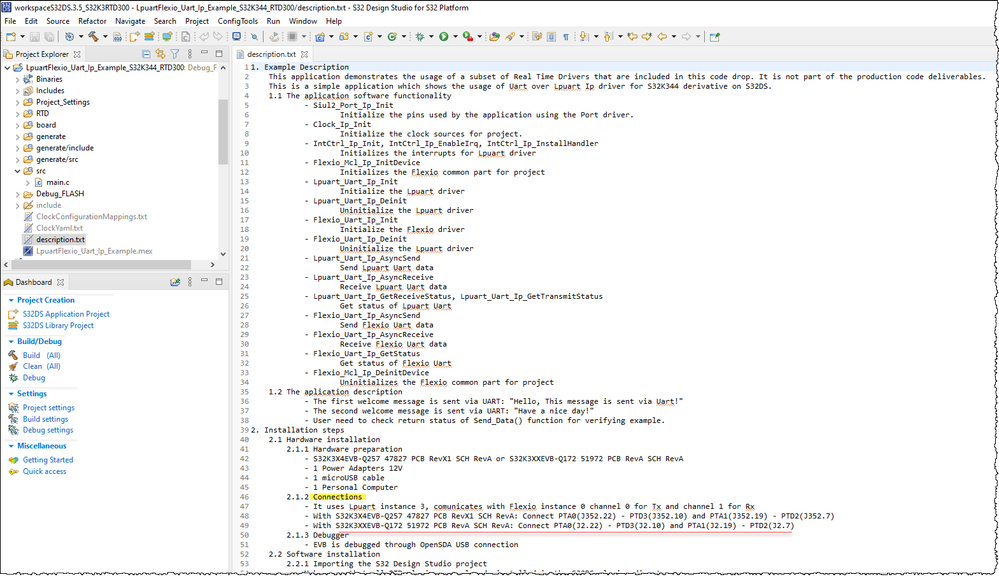Collapse the Project Creation dashboard section
The width and height of the screenshot is (999, 576).
11,300
